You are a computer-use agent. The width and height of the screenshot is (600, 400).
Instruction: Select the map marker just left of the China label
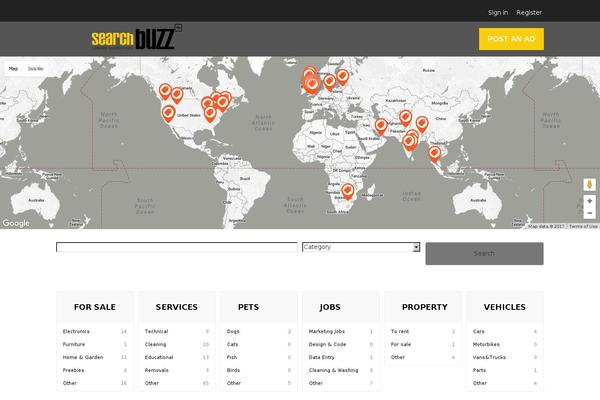point(422,124)
